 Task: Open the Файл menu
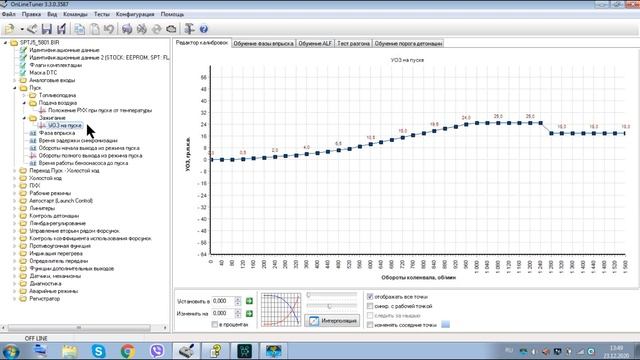pyautogui.click(x=9, y=14)
